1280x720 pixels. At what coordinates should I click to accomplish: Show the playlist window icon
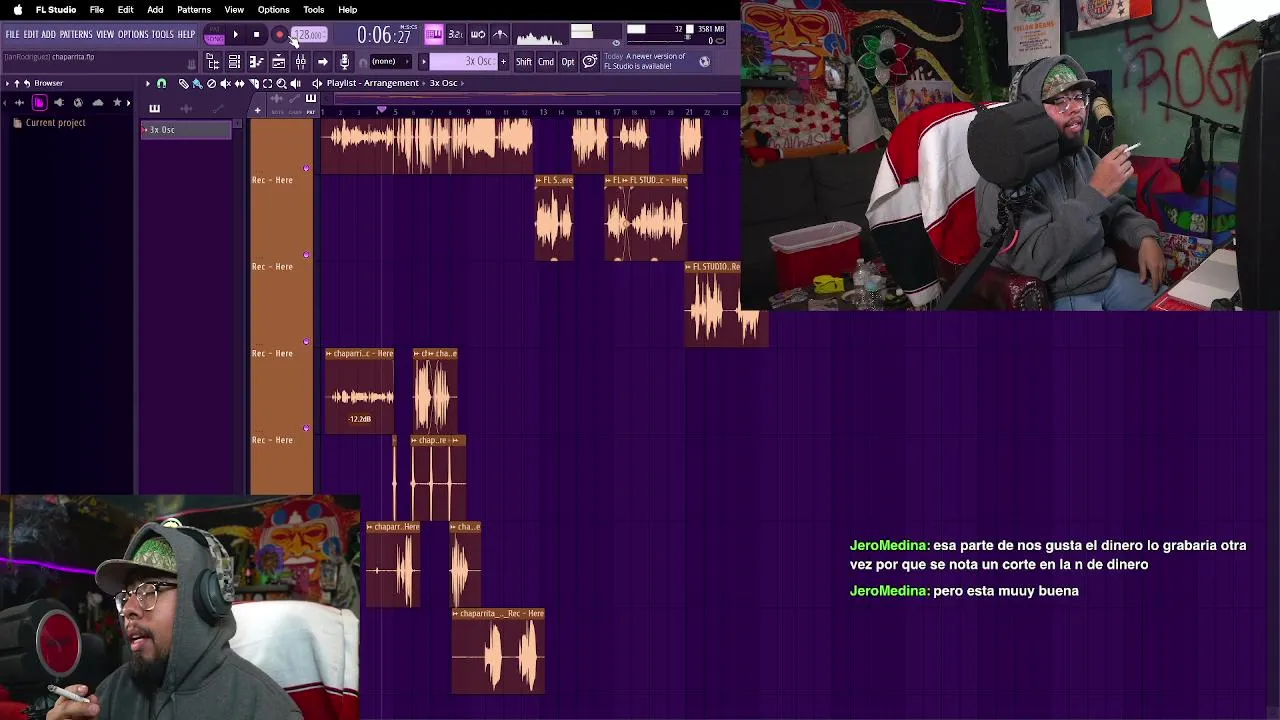coord(278,62)
